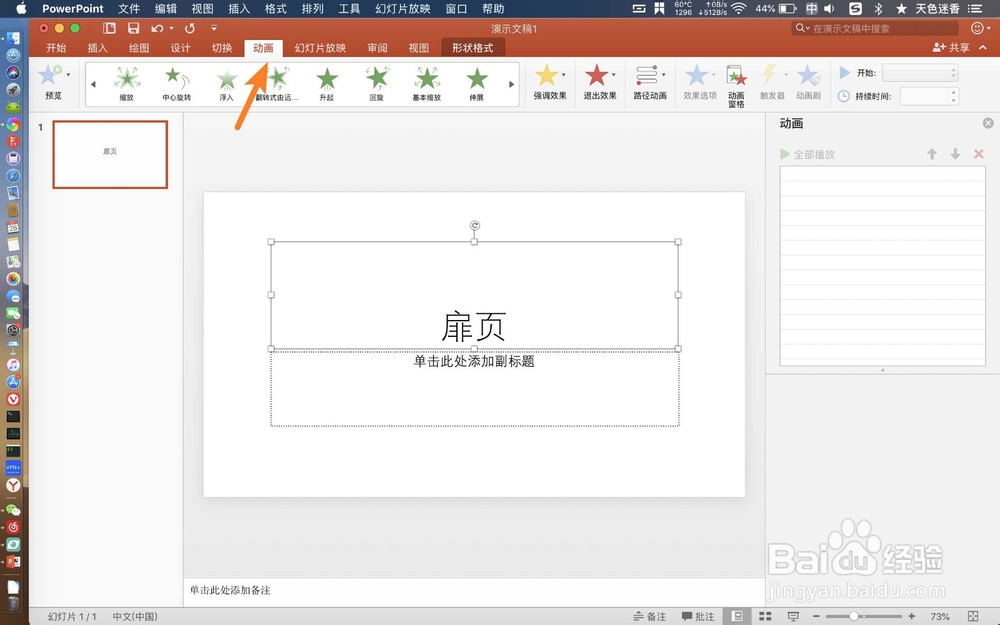
Task: Select the 浮入 animation effect
Action: tap(225, 82)
